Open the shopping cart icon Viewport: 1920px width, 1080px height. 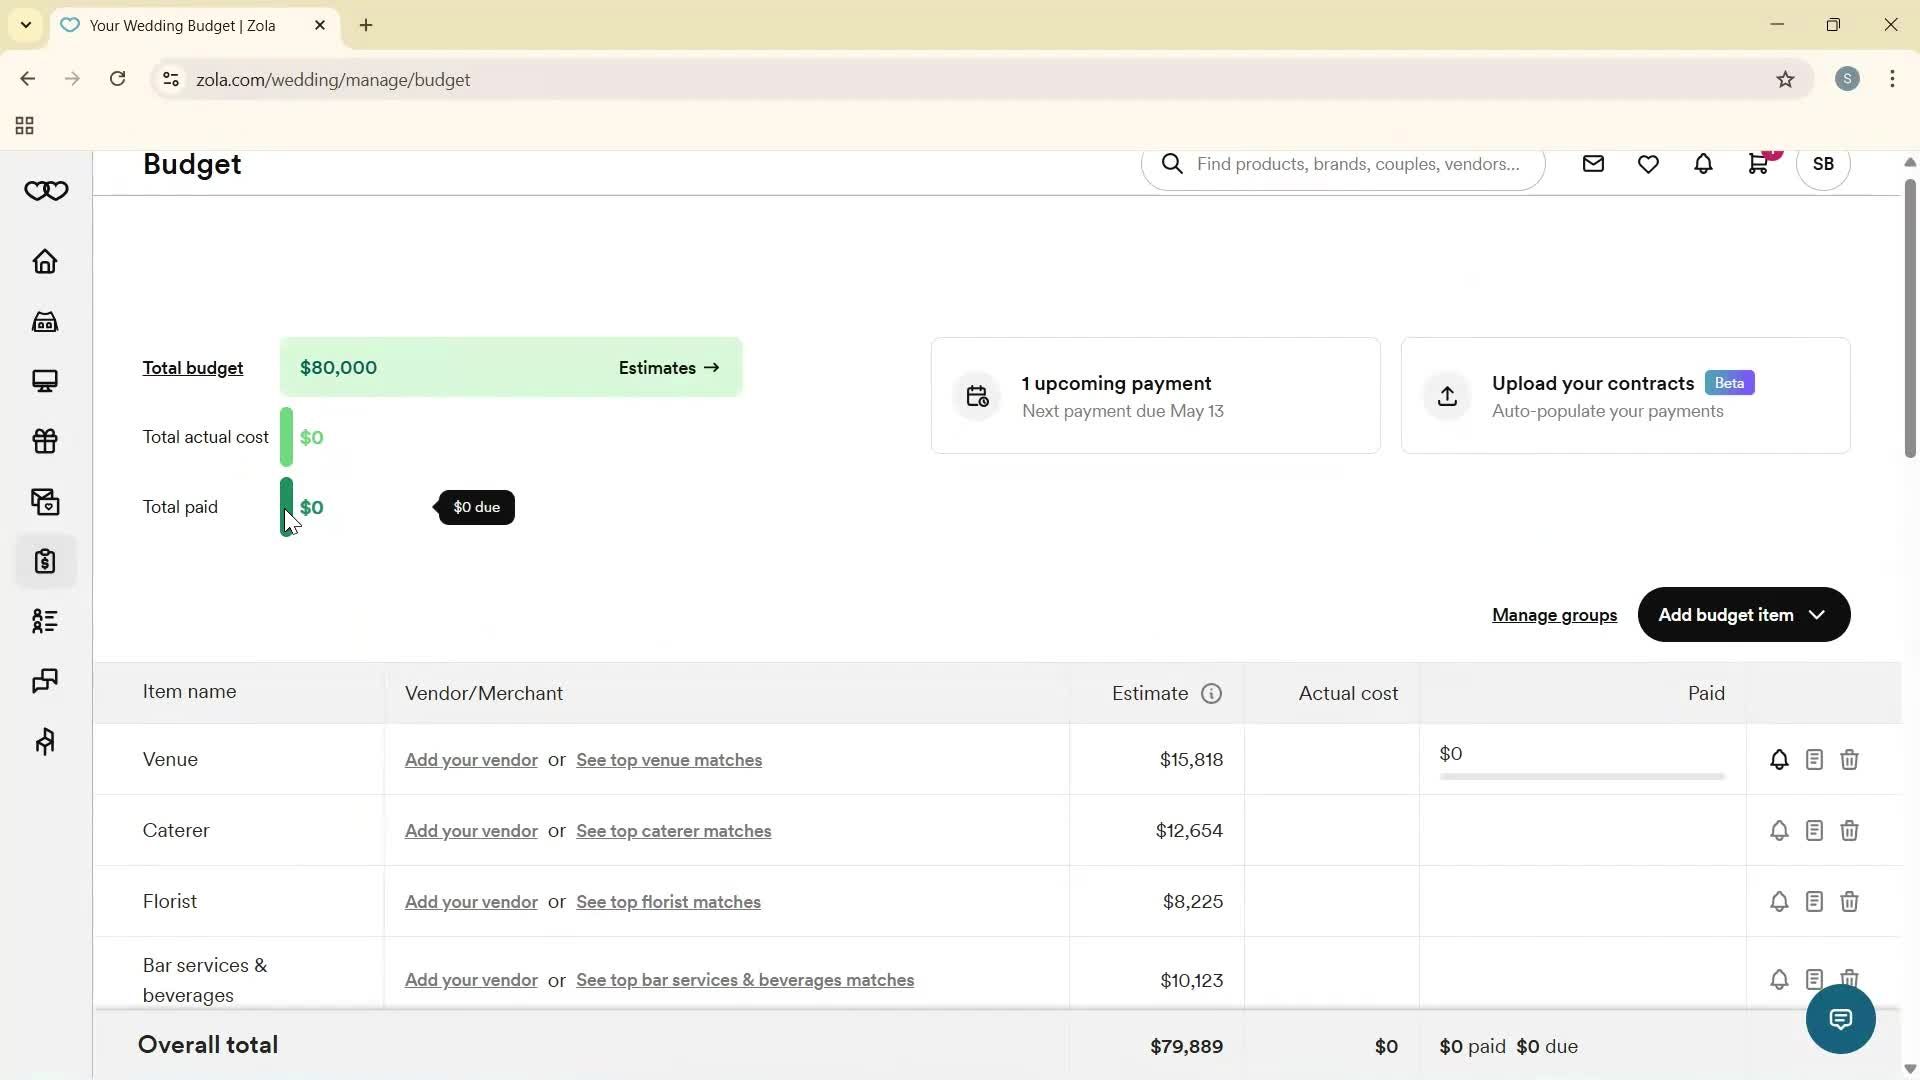(x=1758, y=164)
